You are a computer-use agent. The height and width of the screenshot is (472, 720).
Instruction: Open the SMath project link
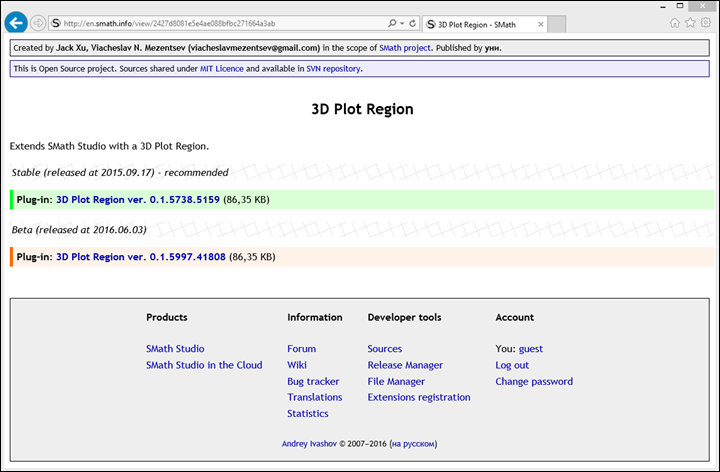[407, 47]
